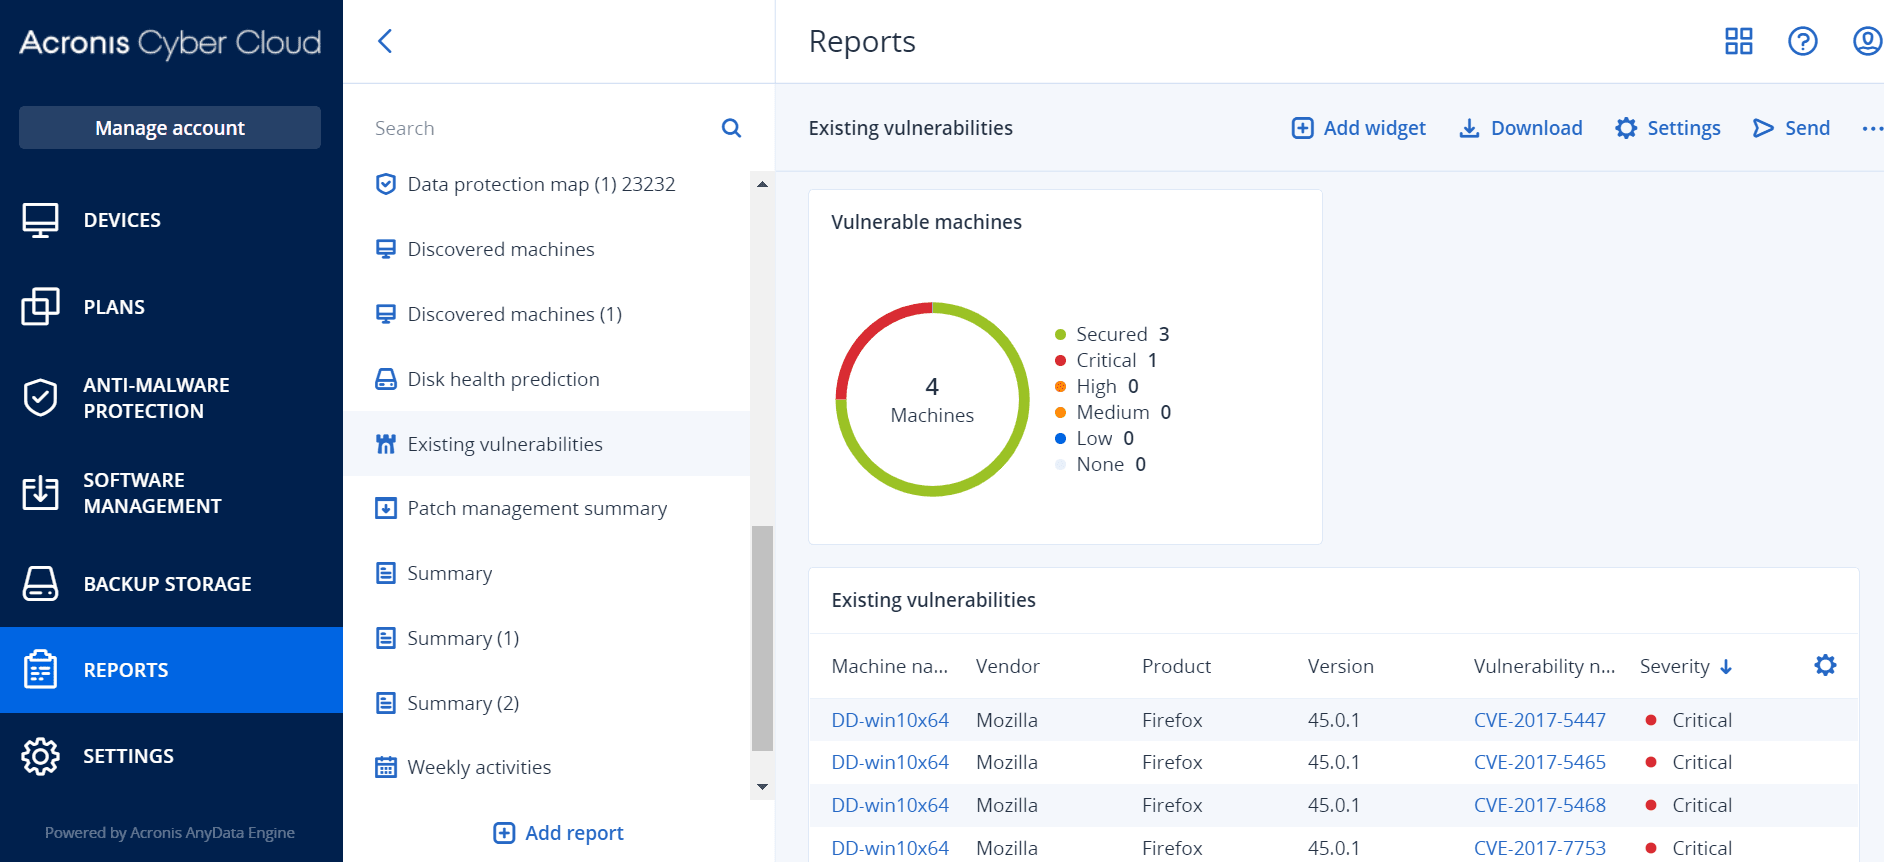Select the Summary (2) report
Screen dimensions: 1884x862
point(546,703)
